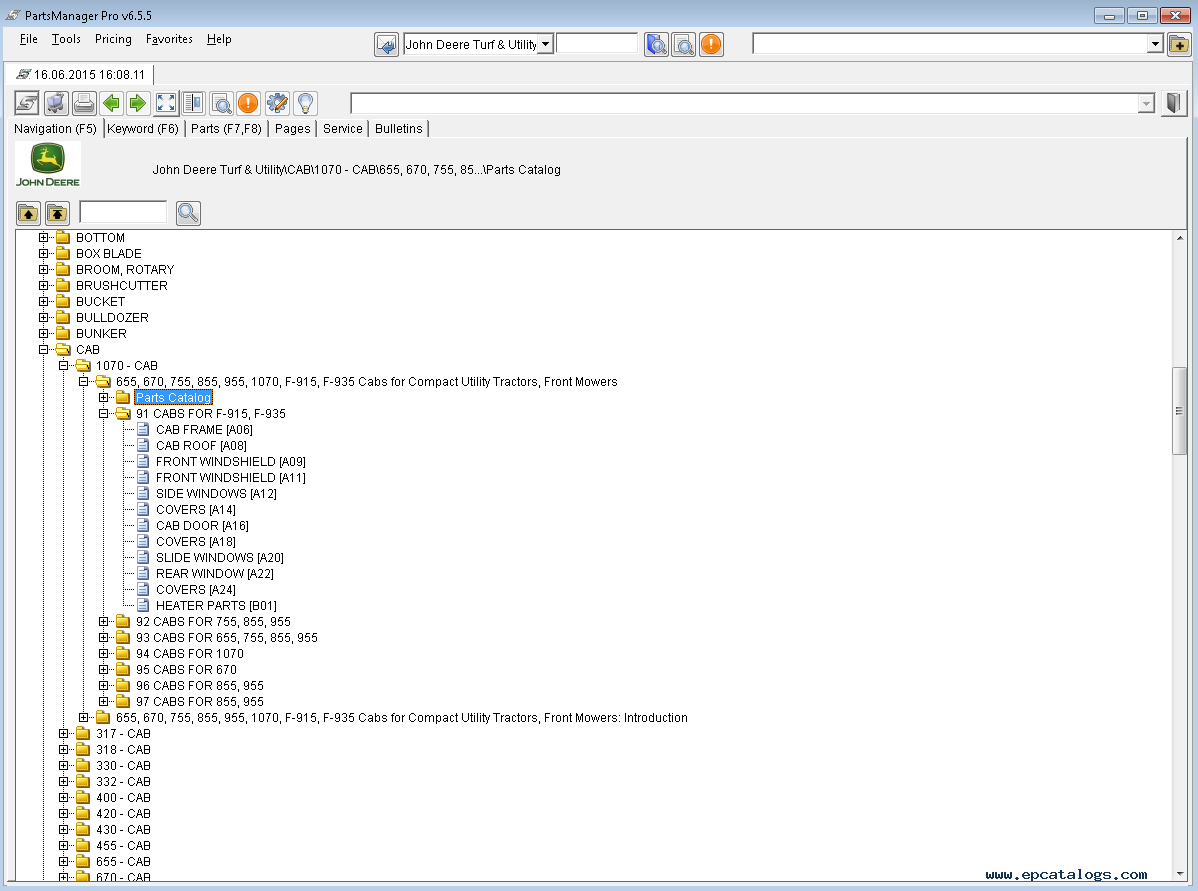Go back with the green left arrow
The height and width of the screenshot is (891, 1198).
click(x=111, y=103)
